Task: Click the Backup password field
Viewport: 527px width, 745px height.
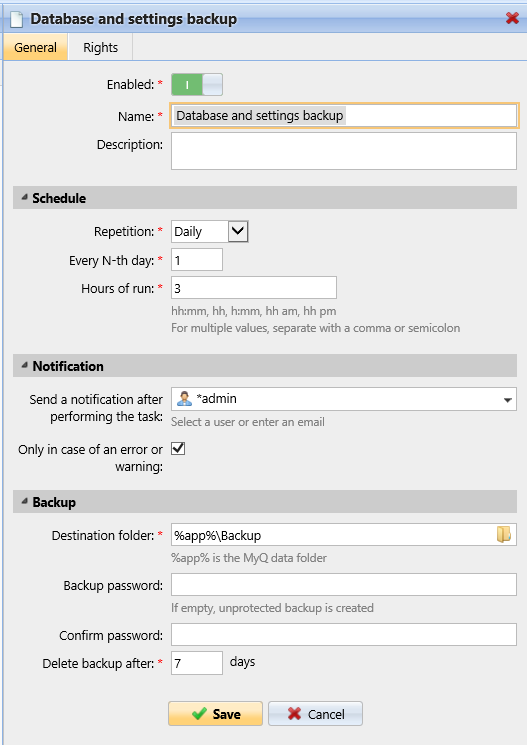Action: 344,584
